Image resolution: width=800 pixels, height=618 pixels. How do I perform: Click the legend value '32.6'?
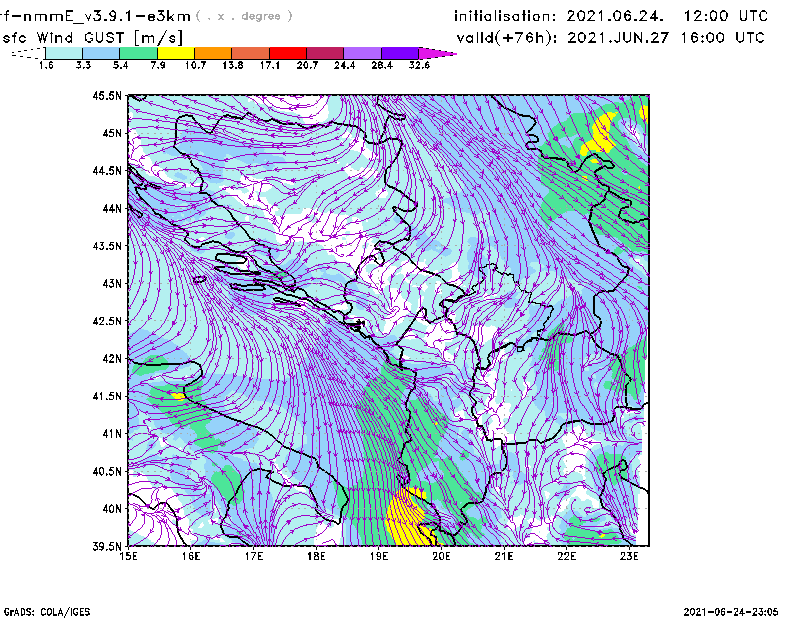419,65
